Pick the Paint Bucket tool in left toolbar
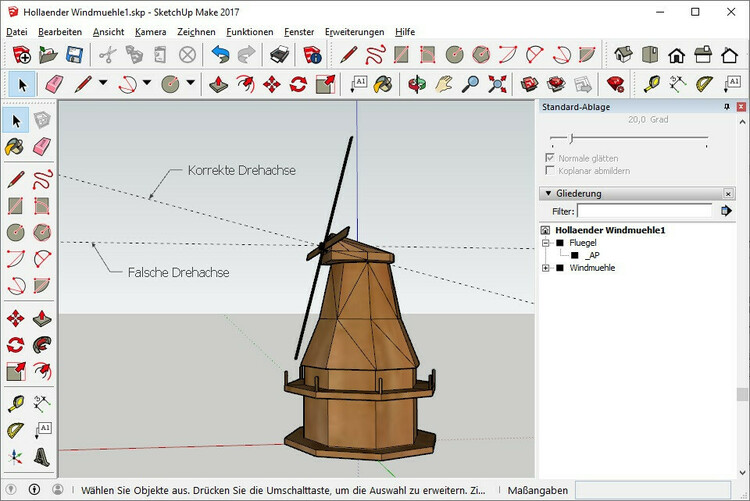This screenshot has width=750, height=501. click(x=15, y=147)
